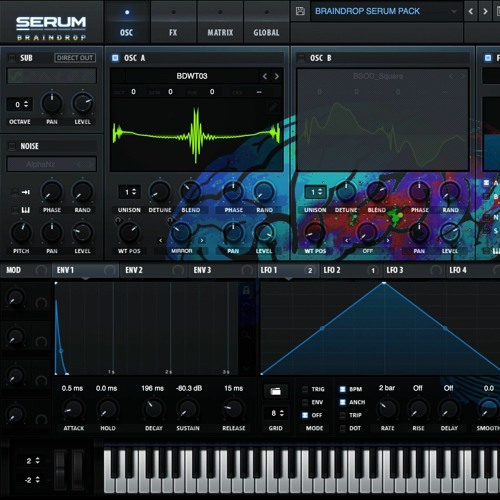The image size is (500, 500).
Task: Click the pitch bend wheel
Action: [x=60, y=471]
